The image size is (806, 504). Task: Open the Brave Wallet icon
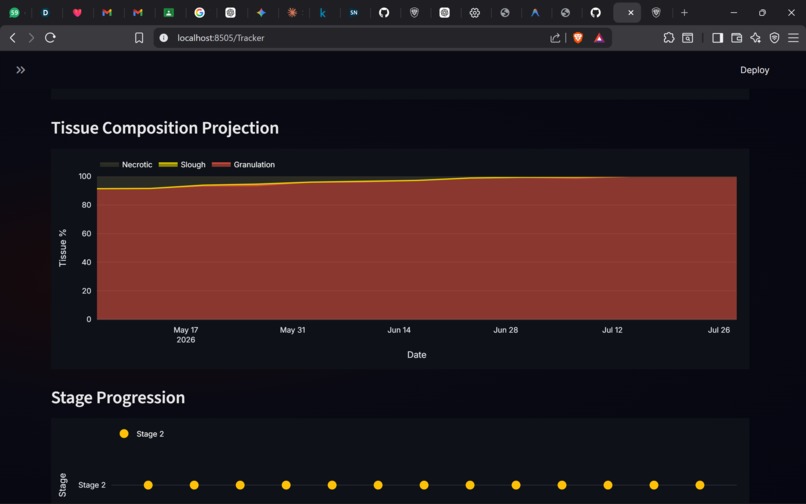(736, 38)
